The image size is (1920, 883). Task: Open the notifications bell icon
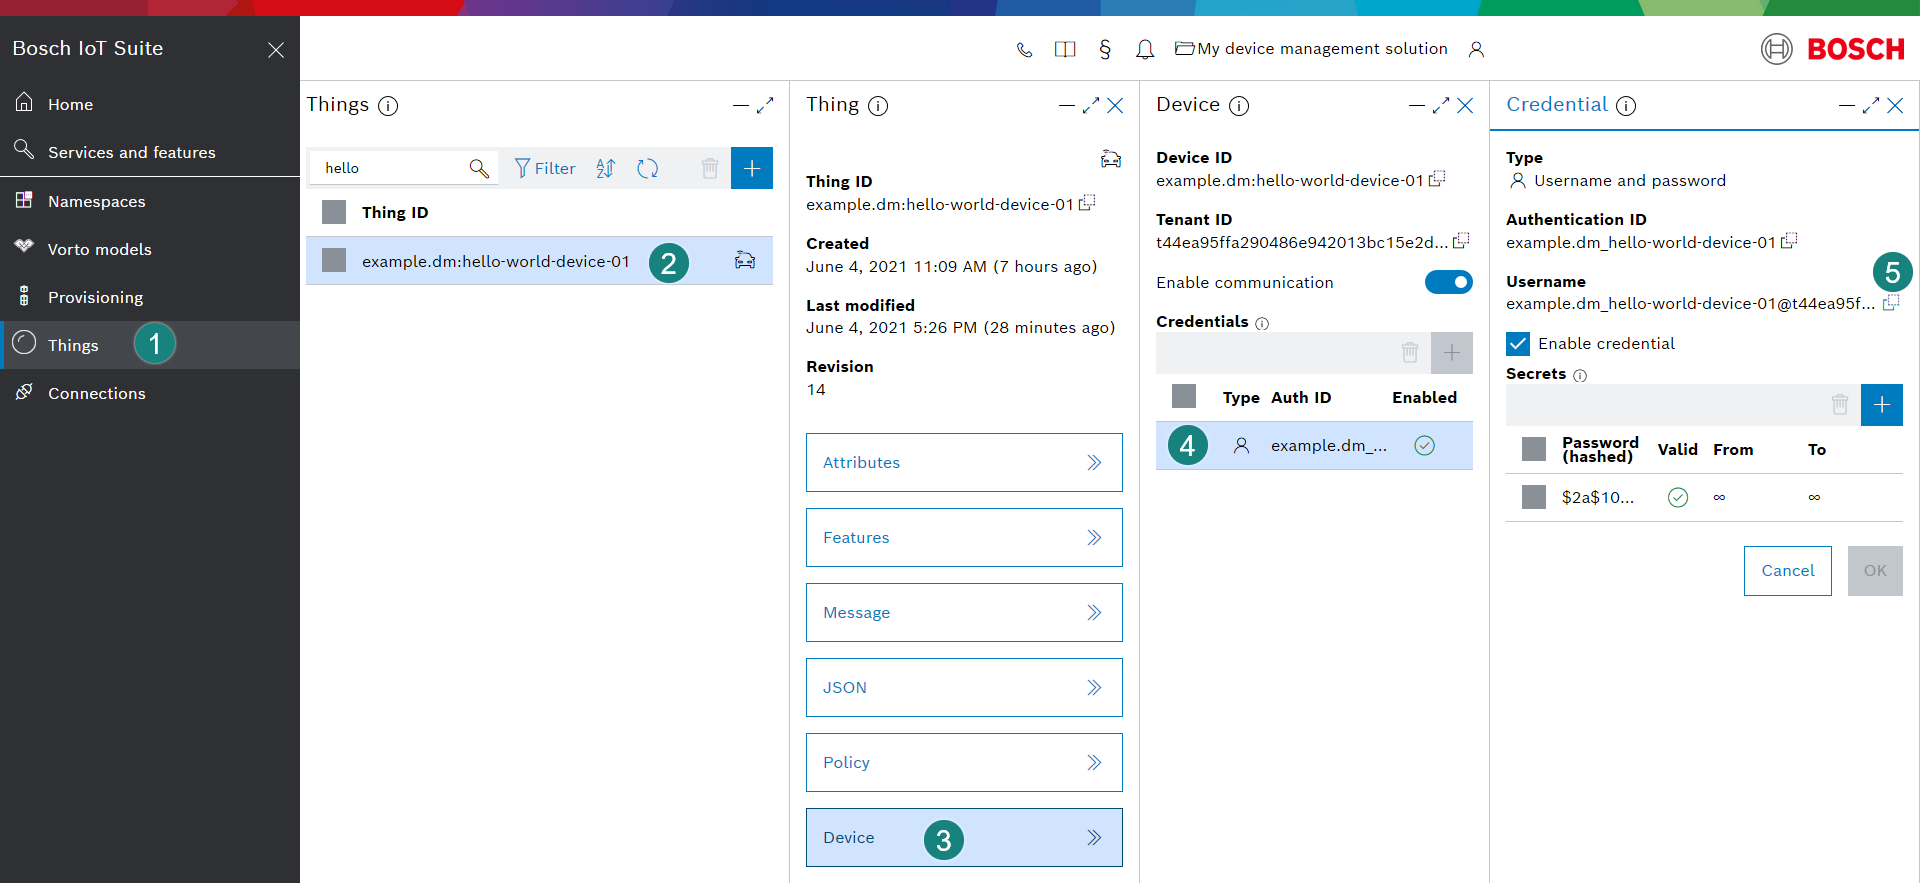click(x=1145, y=49)
